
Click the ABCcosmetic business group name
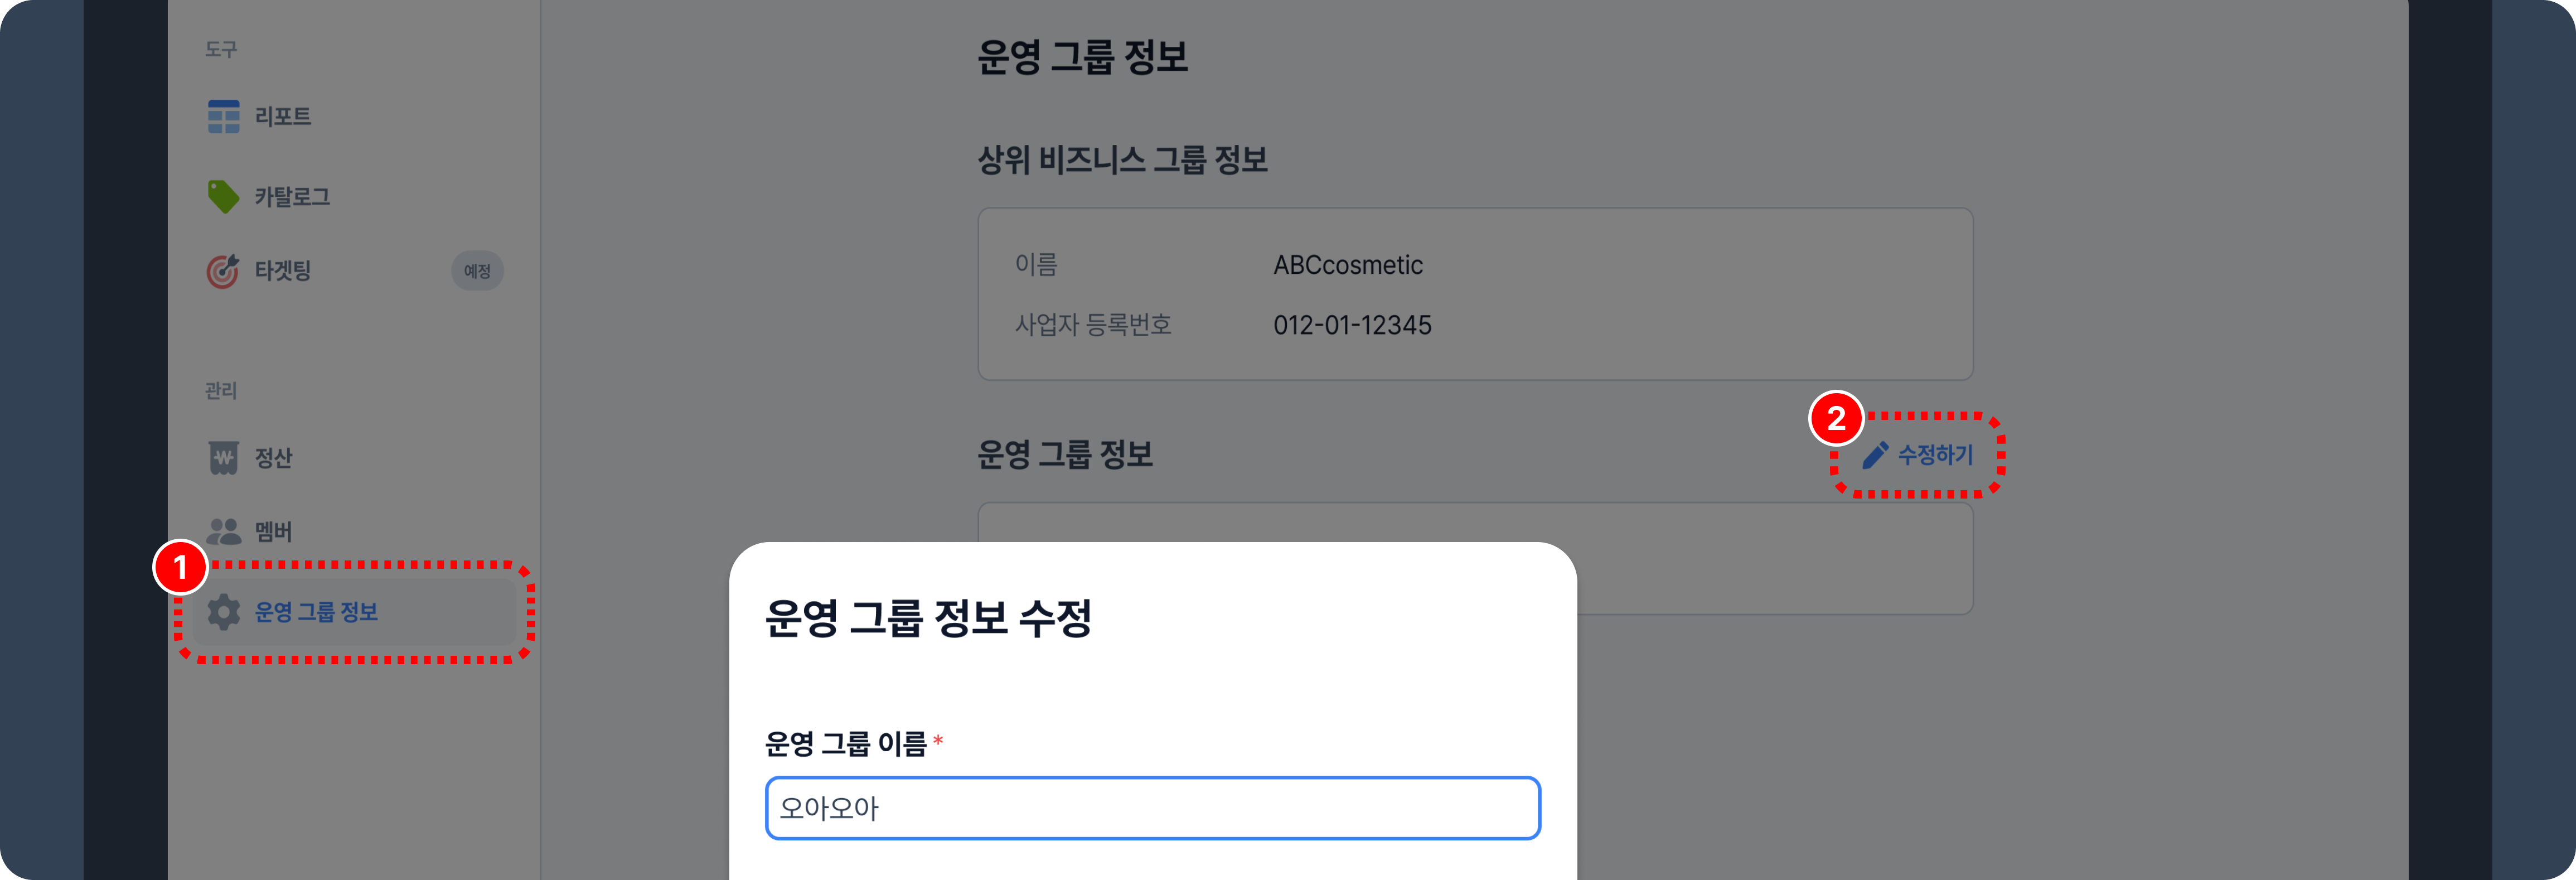click(x=1347, y=265)
